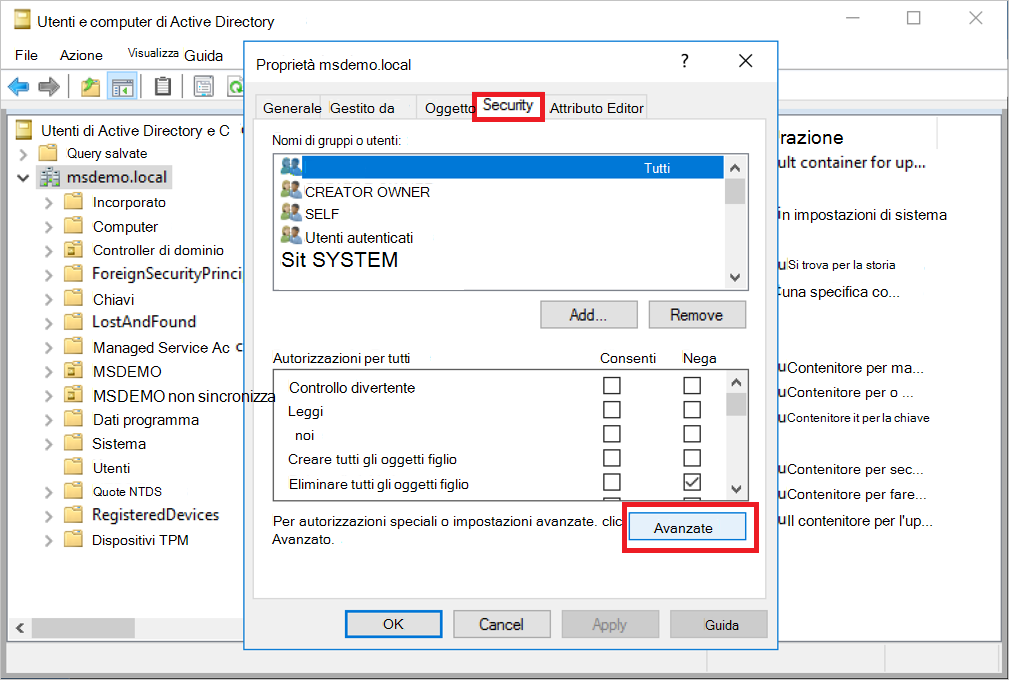Expand the RegisteredDevices node
The image size is (1009, 680).
[x=48, y=516]
